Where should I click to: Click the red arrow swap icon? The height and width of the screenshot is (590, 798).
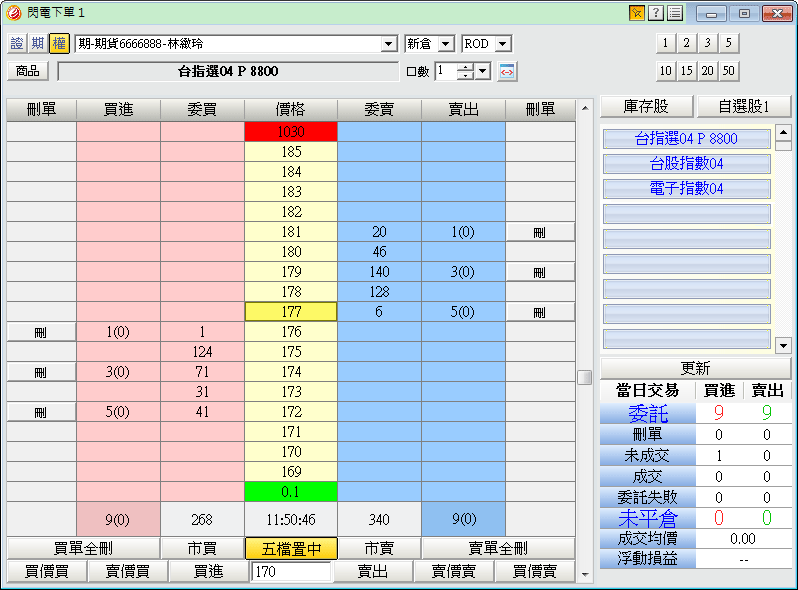(x=507, y=71)
